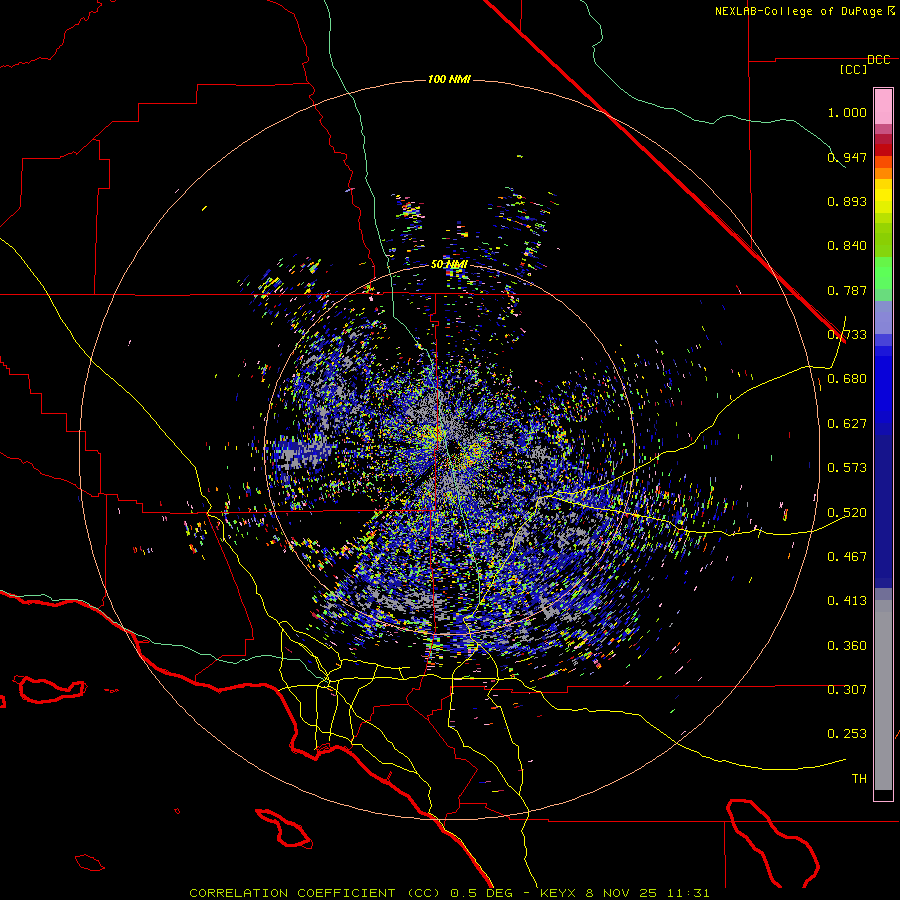Screen dimensions: 900x900
Task: Click the 0.840 scale value
Action: 847,246
